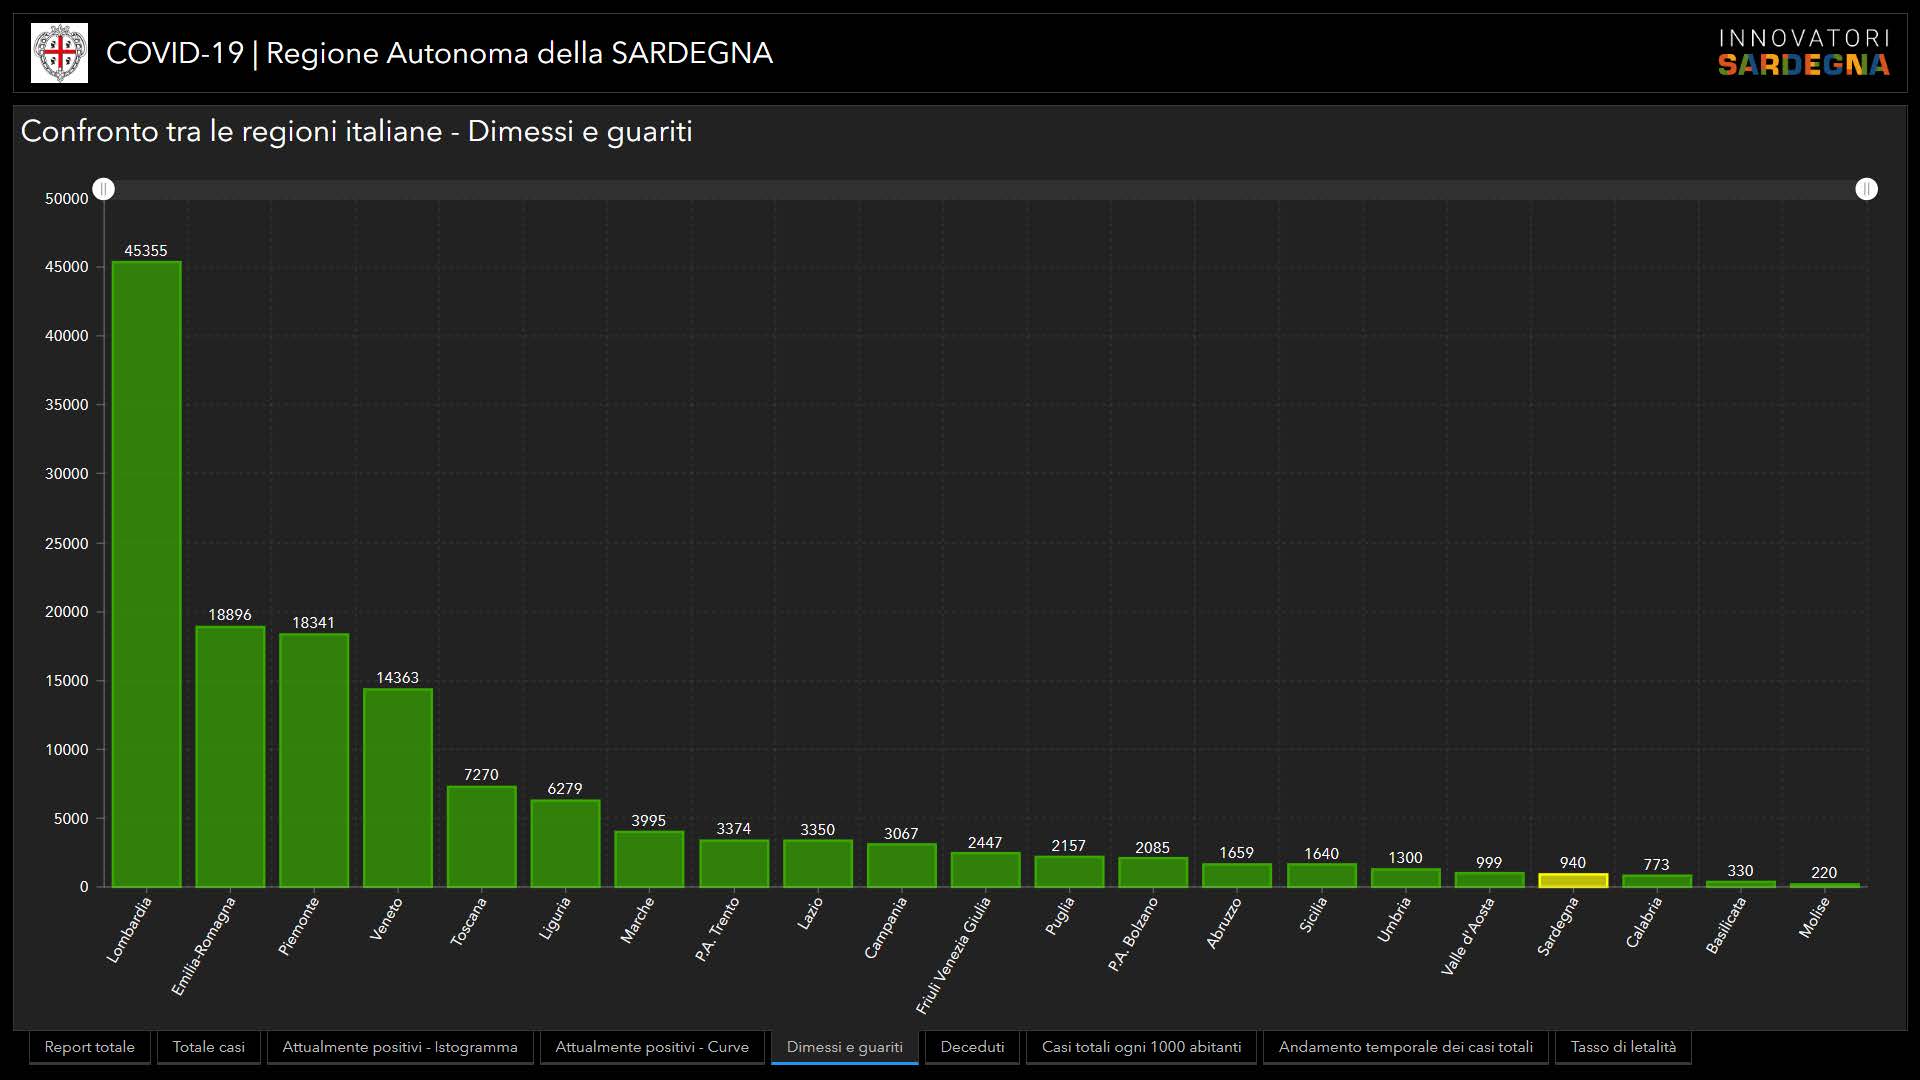Click the Piemonte bar labeled 18341
Screen dimensions: 1920x1080
click(x=313, y=760)
